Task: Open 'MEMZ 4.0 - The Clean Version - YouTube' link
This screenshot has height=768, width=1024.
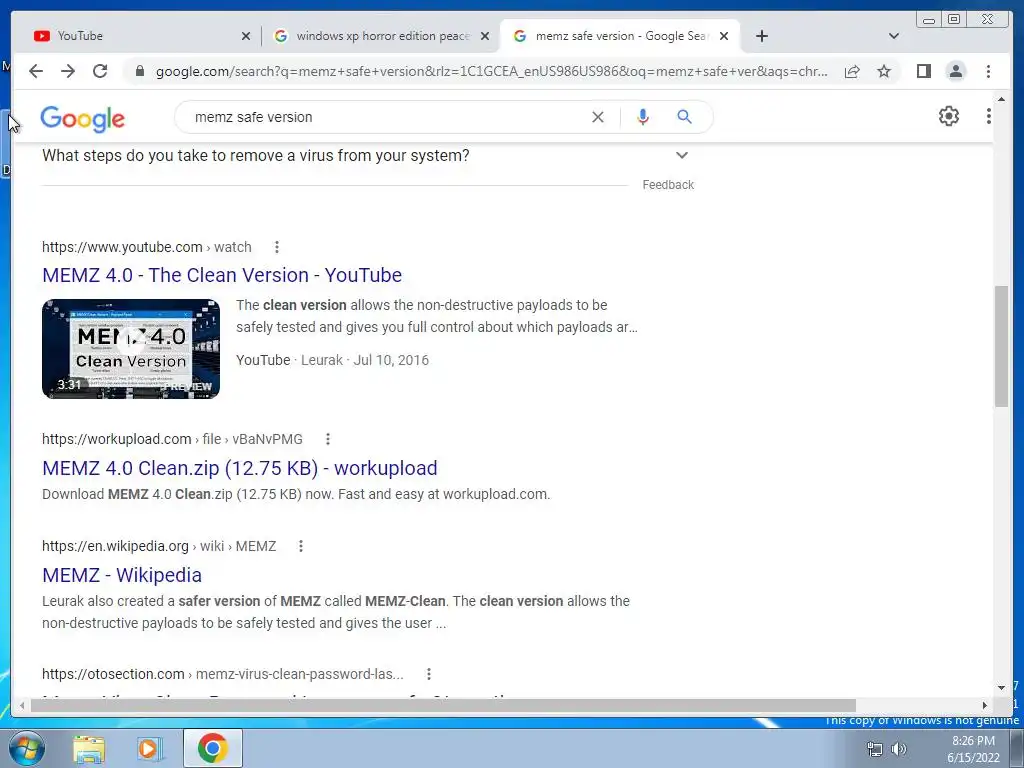Action: click(x=222, y=275)
